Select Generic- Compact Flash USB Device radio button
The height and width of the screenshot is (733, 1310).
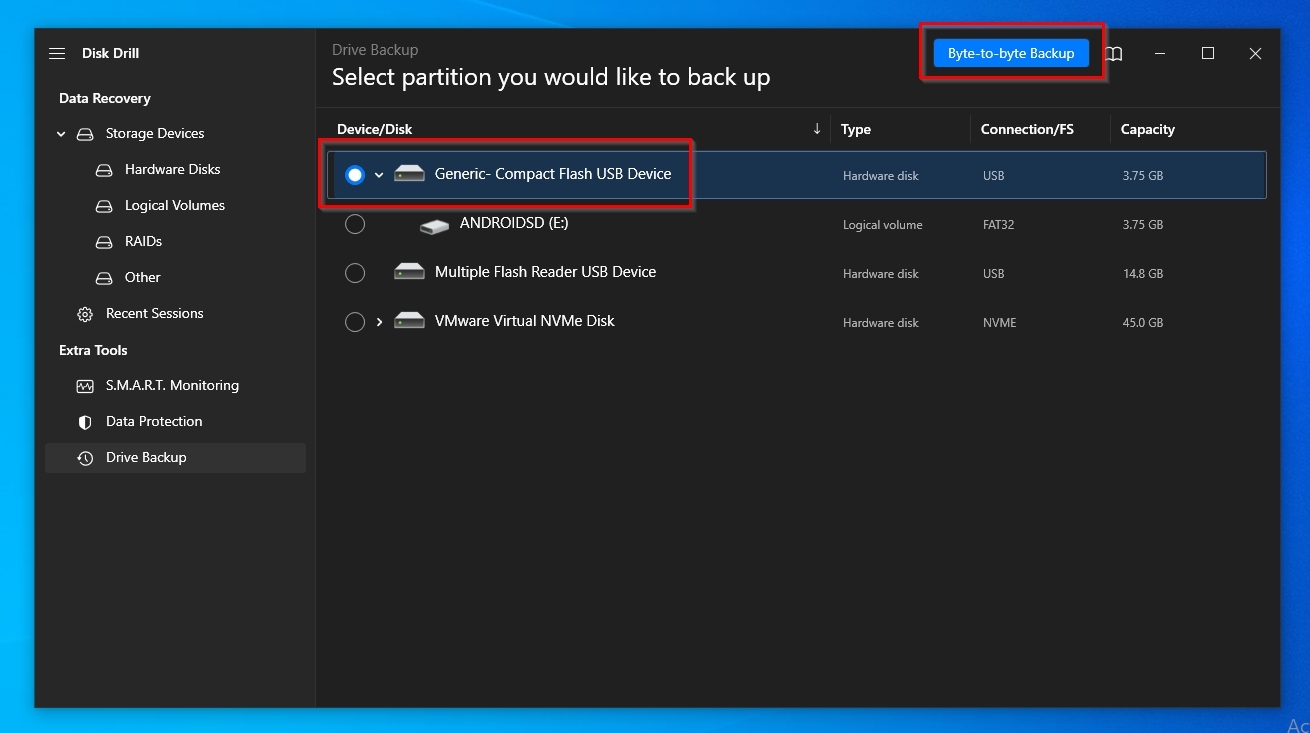[x=355, y=175]
